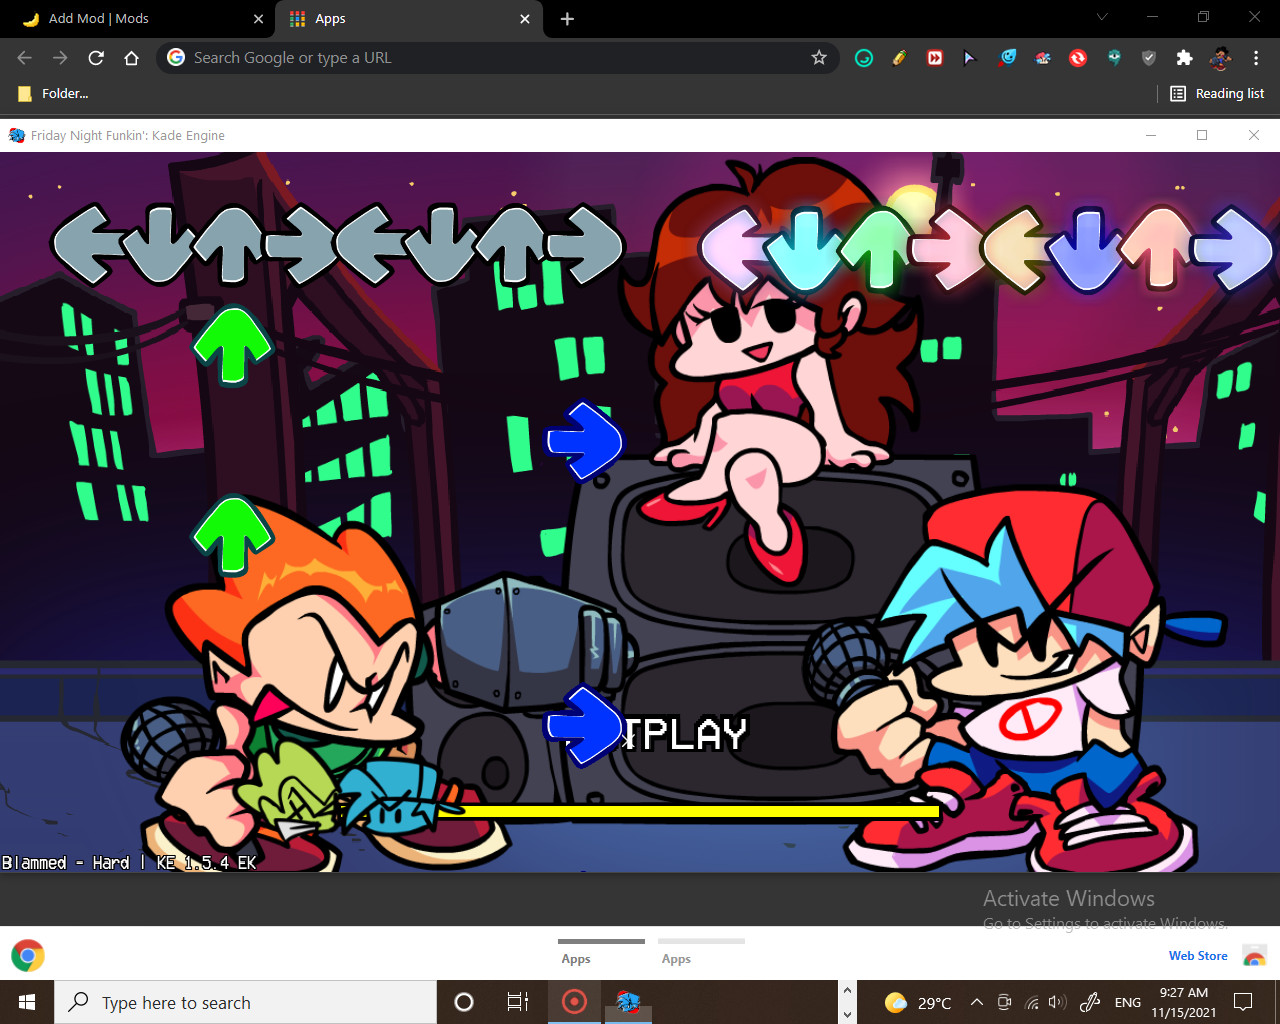Open the red refresh-arrows extension
The height and width of the screenshot is (1024, 1280).
tap(1078, 58)
